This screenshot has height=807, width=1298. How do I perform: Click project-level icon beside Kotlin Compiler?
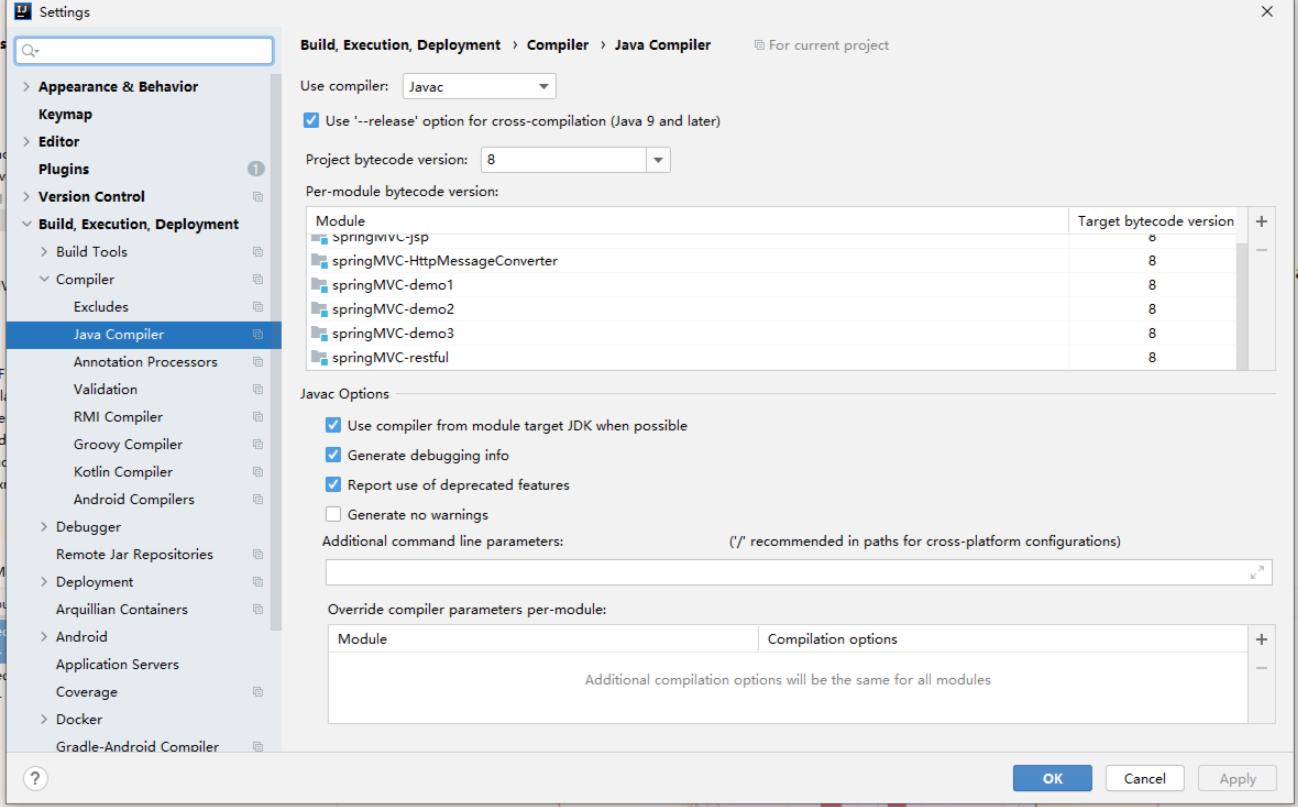(258, 472)
